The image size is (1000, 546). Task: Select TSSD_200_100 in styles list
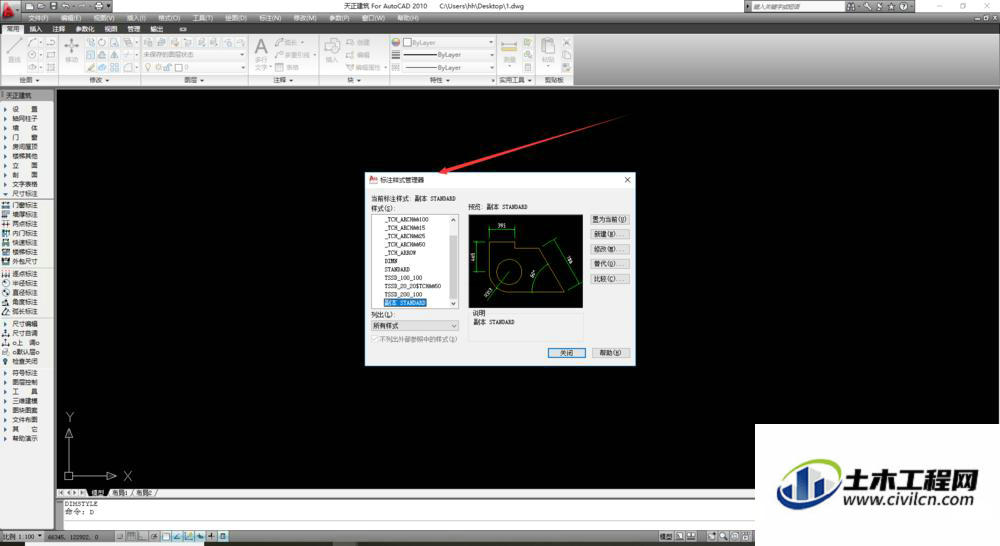pos(403,295)
